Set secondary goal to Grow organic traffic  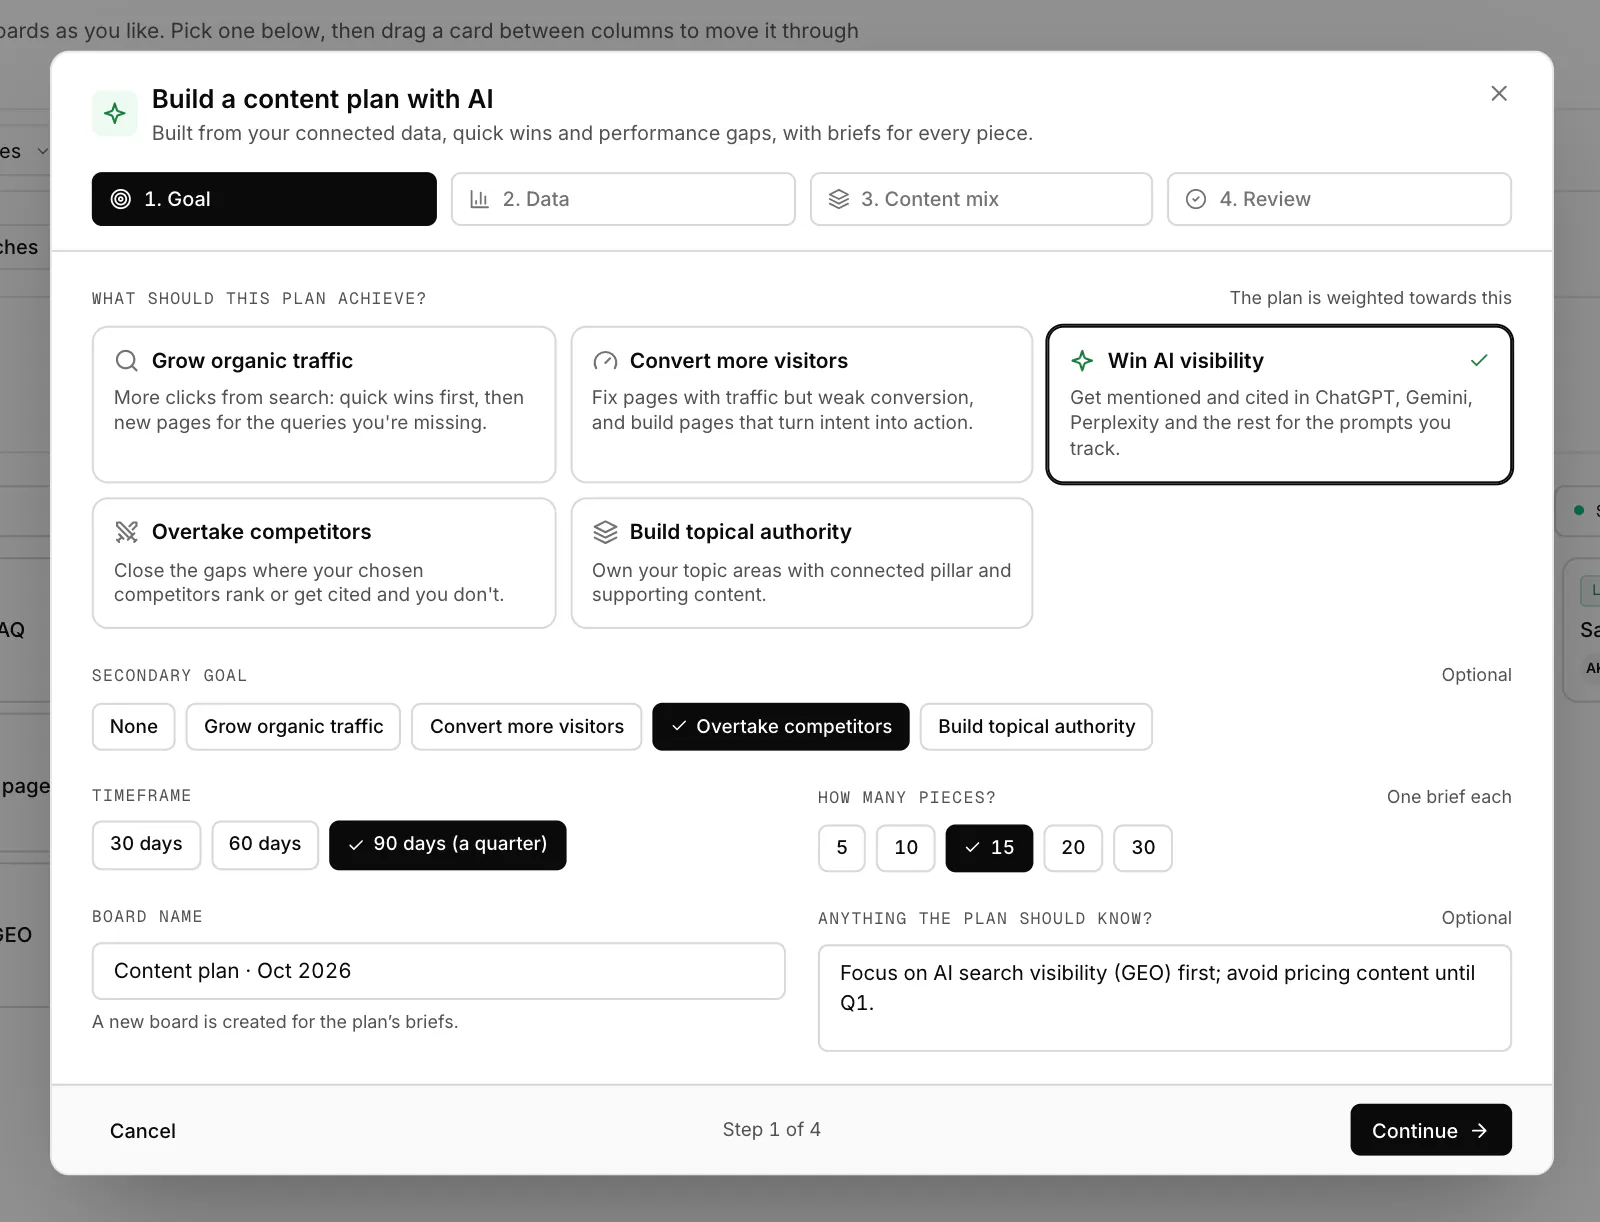click(294, 727)
